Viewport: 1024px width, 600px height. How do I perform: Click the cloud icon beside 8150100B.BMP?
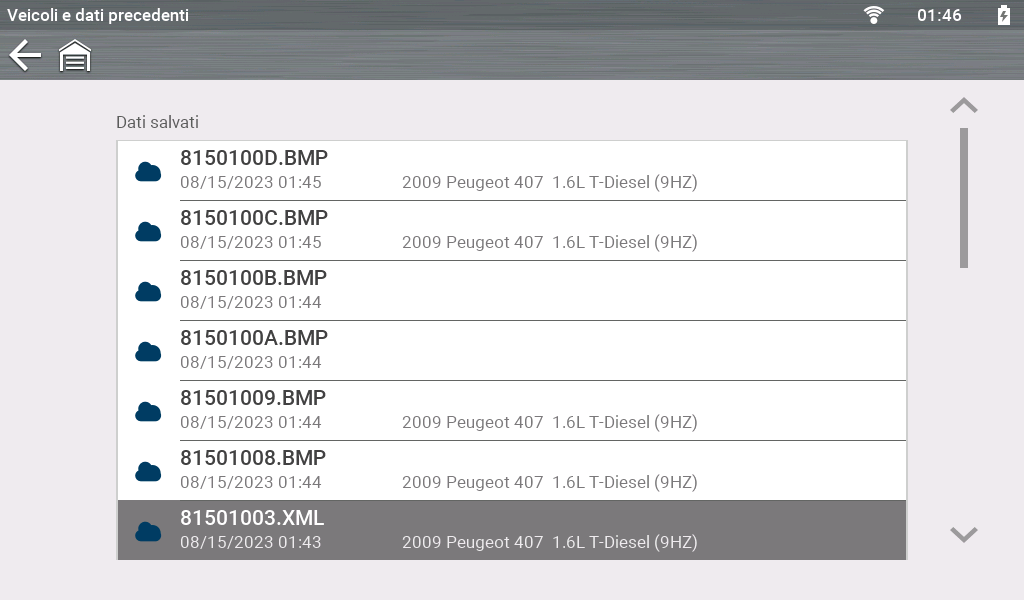pos(148,291)
